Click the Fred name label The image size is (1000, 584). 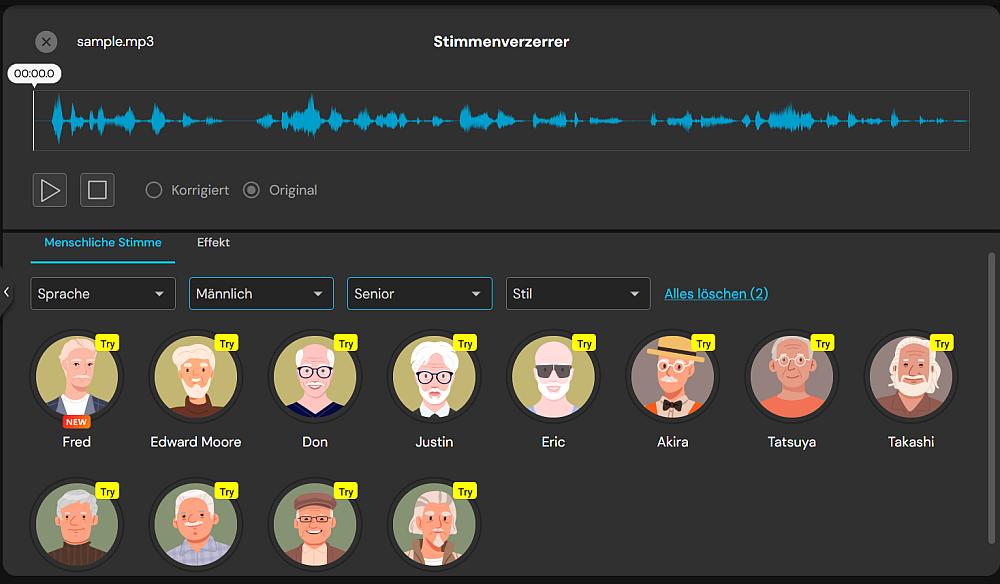77,442
